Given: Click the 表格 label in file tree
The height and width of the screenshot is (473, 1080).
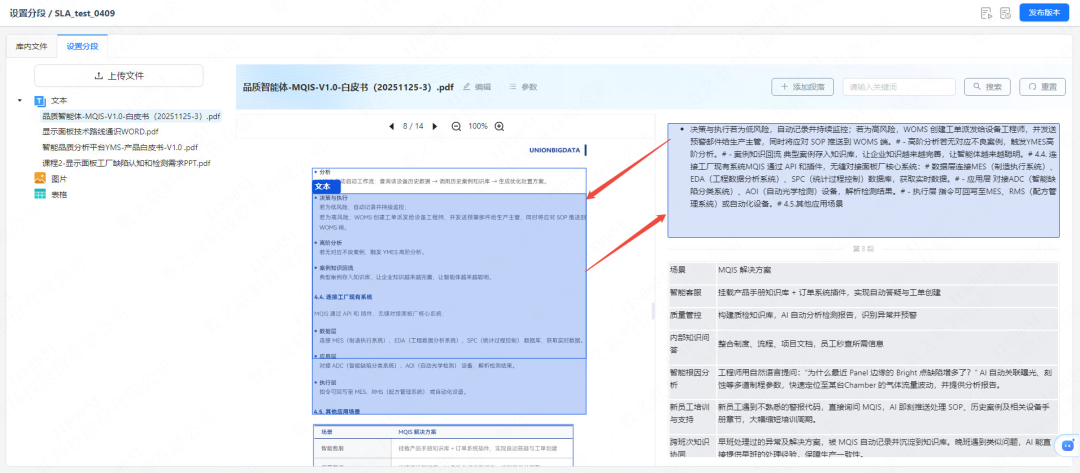Looking at the screenshot, I should coord(59,194).
